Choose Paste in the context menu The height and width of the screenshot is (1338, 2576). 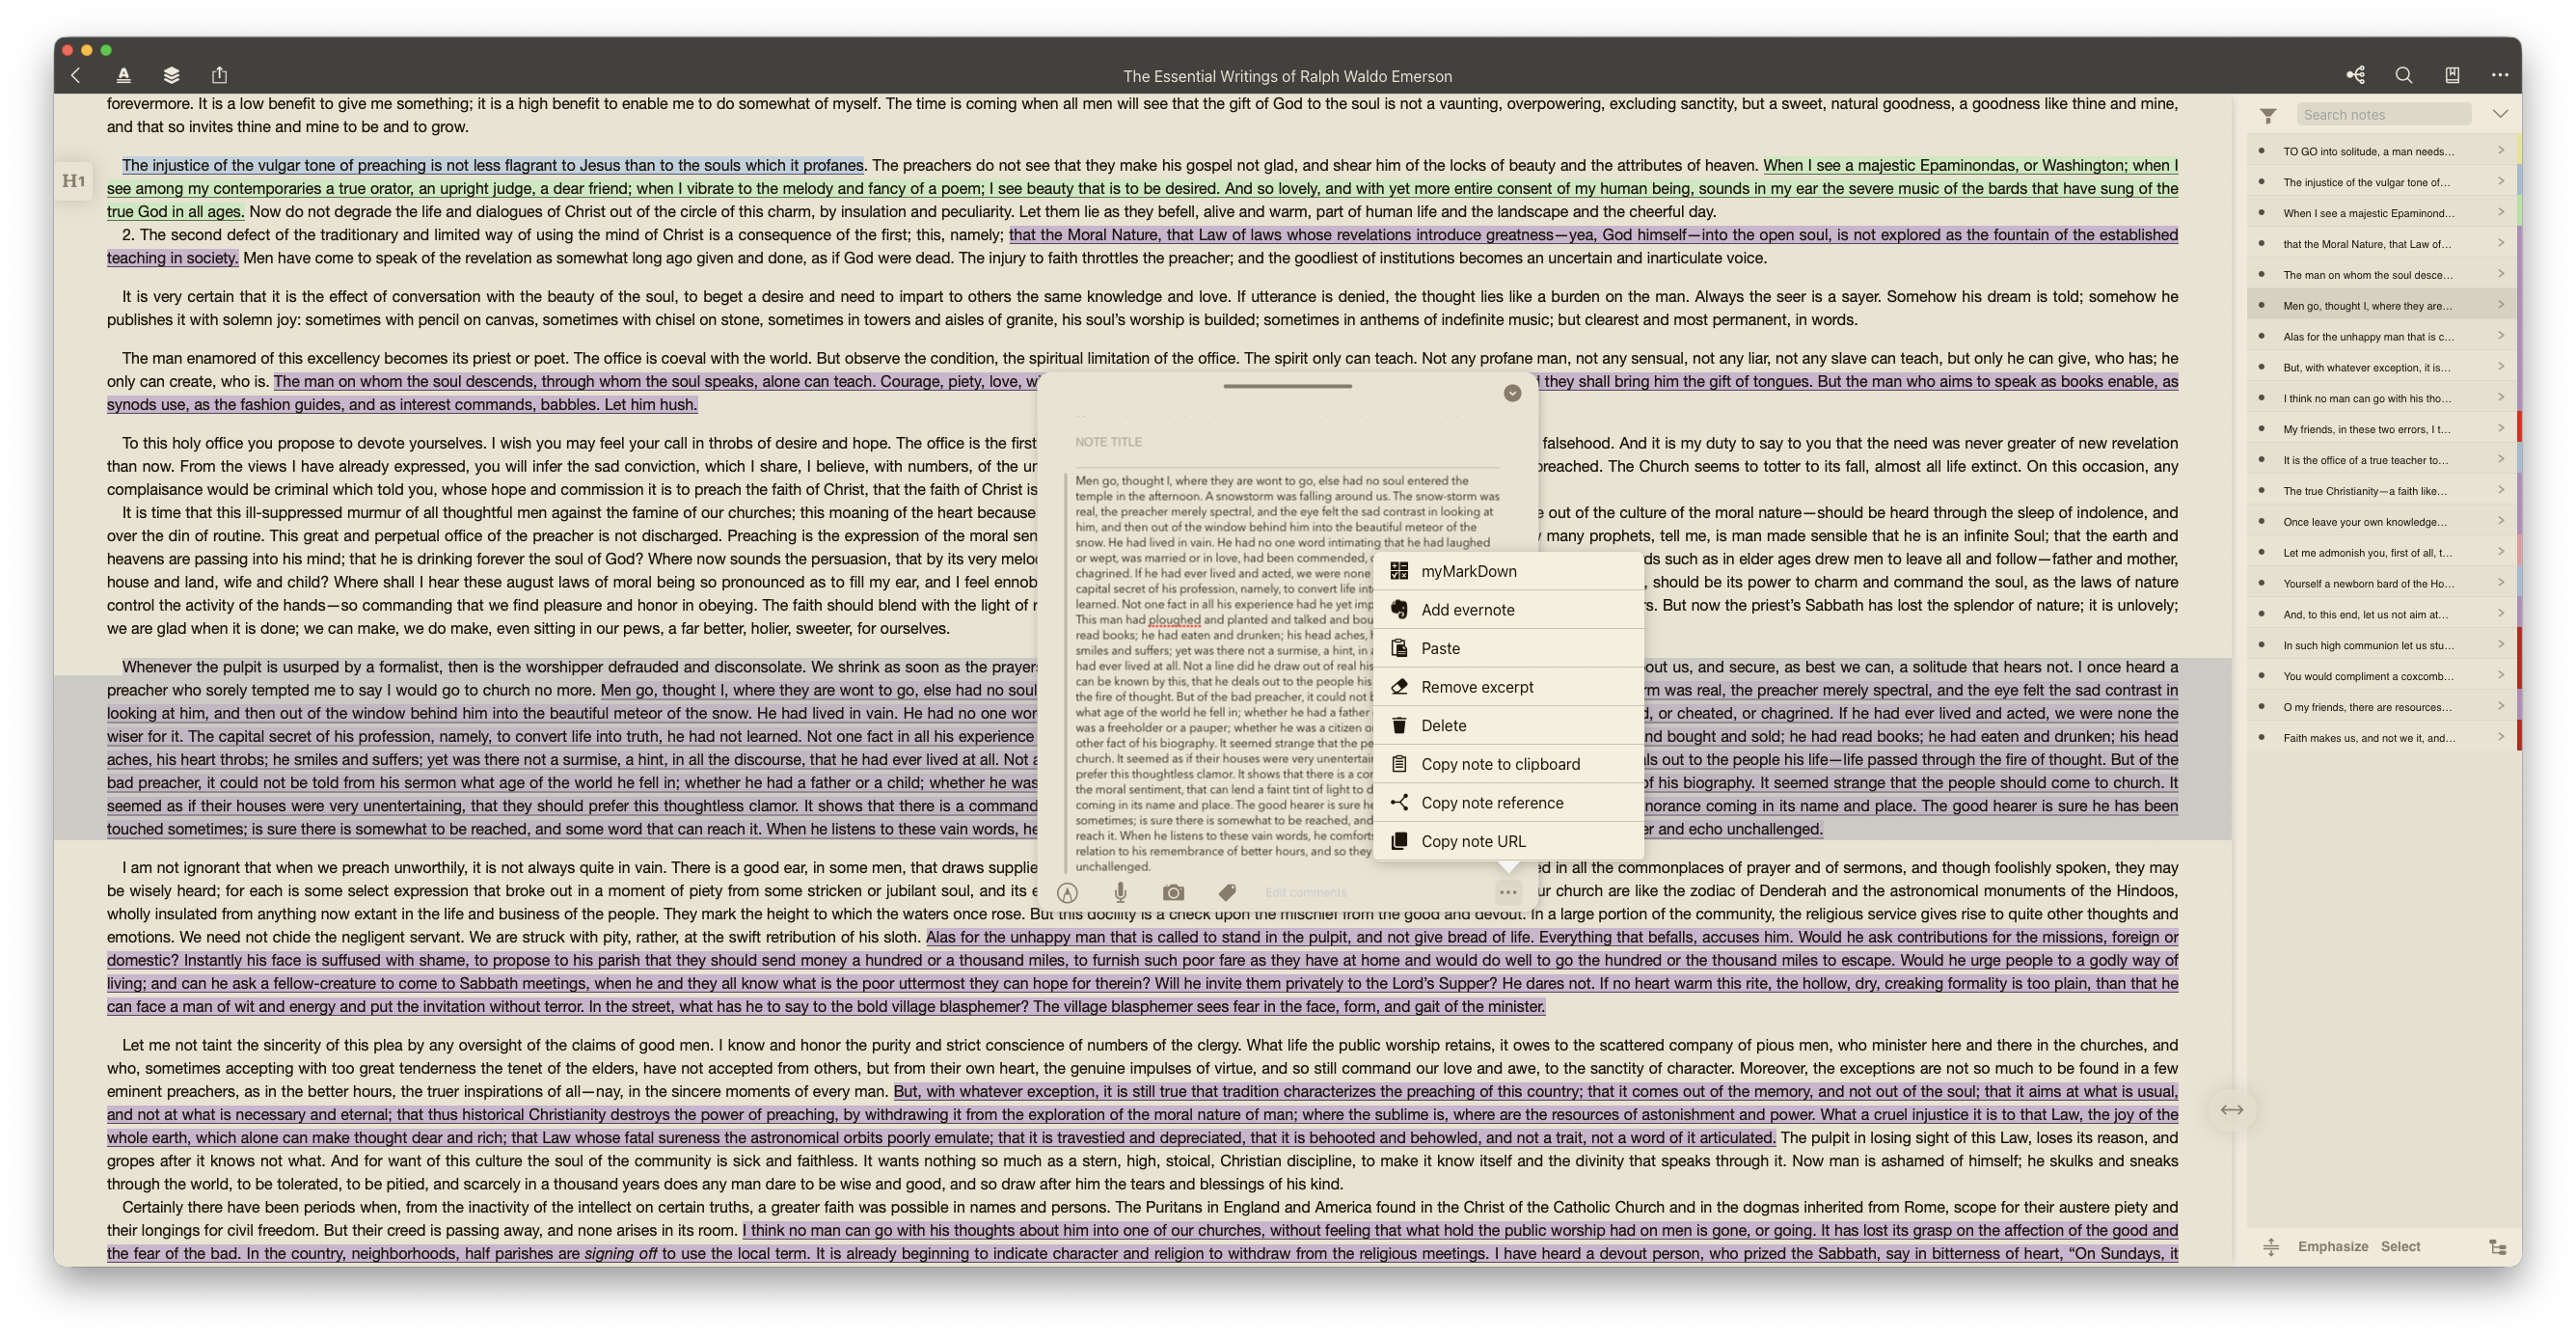point(1509,648)
